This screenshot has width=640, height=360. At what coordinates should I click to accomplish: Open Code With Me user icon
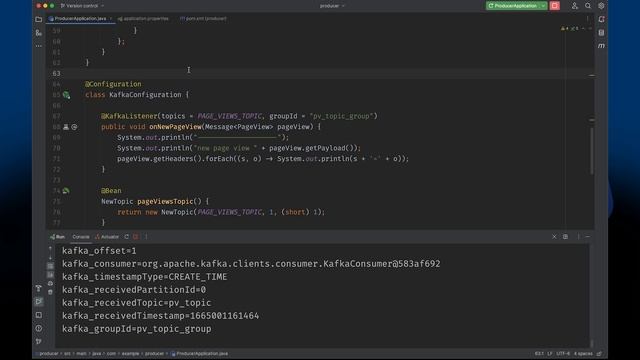575,6
